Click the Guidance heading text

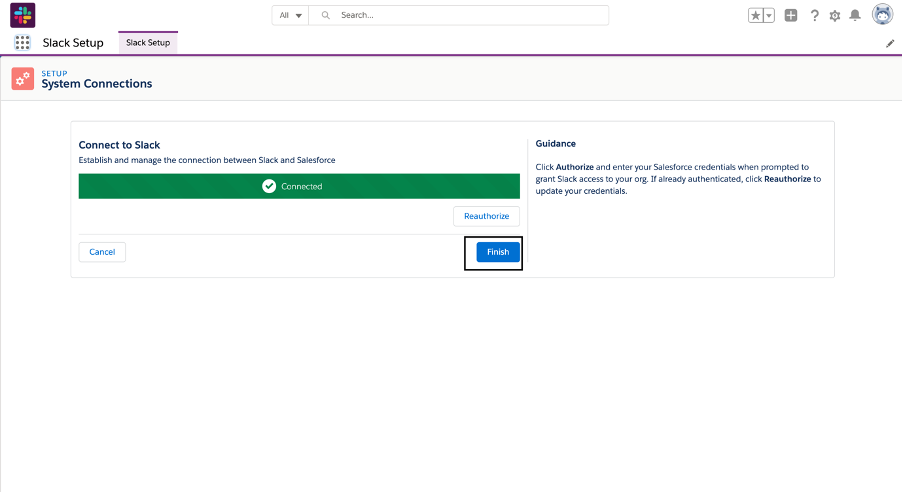(x=556, y=143)
